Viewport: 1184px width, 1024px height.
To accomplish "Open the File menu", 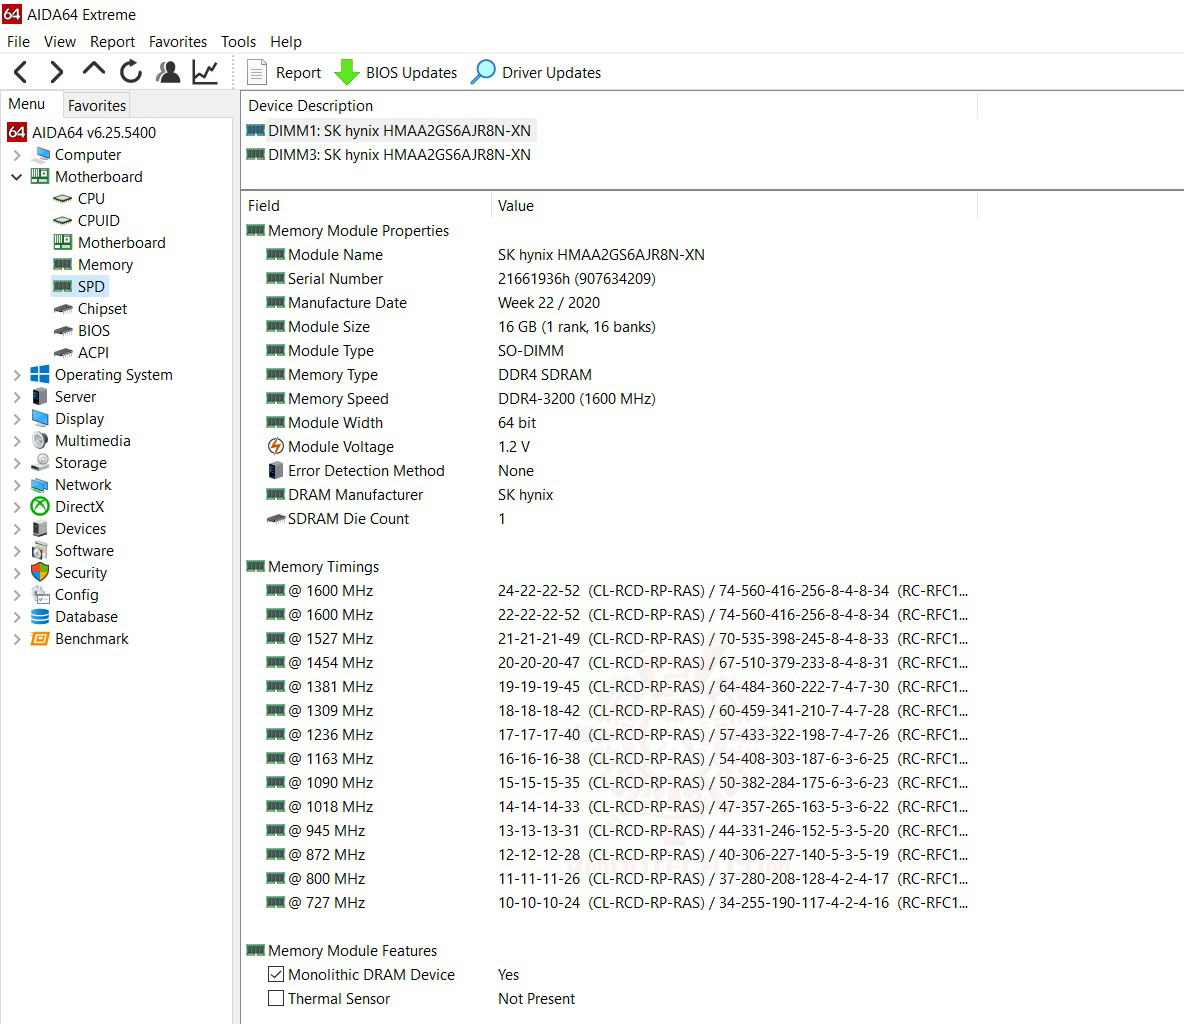I will coord(18,42).
